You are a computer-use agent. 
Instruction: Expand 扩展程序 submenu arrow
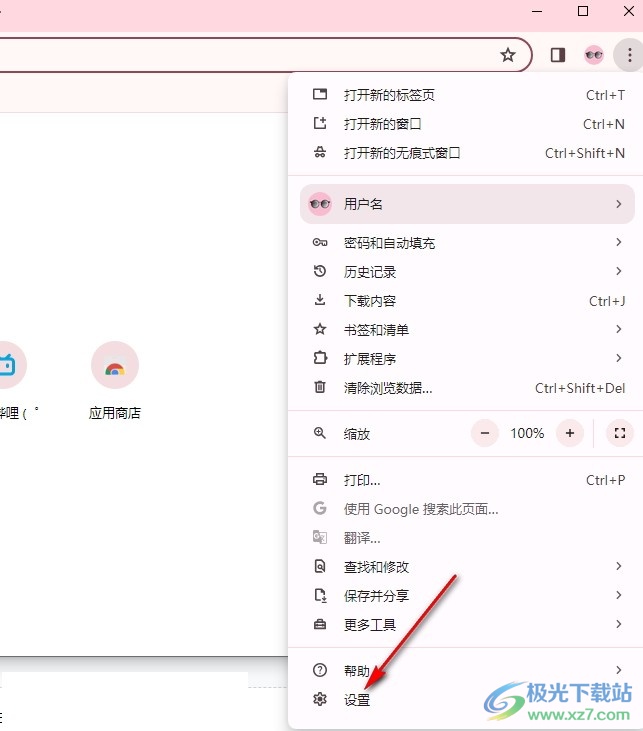click(619, 358)
